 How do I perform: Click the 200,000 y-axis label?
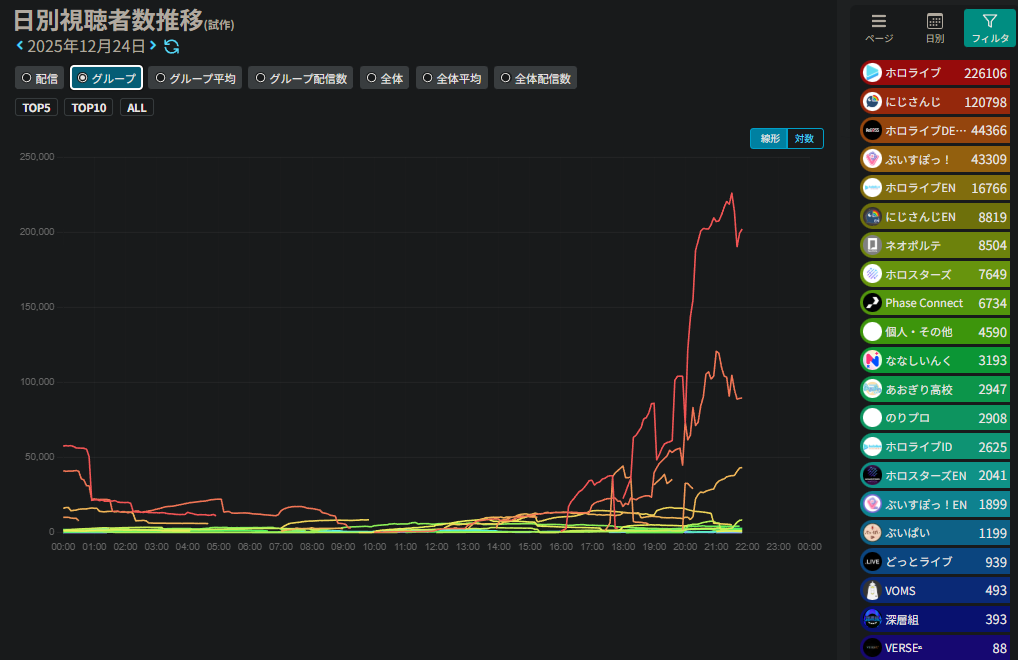pyautogui.click(x=37, y=232)
